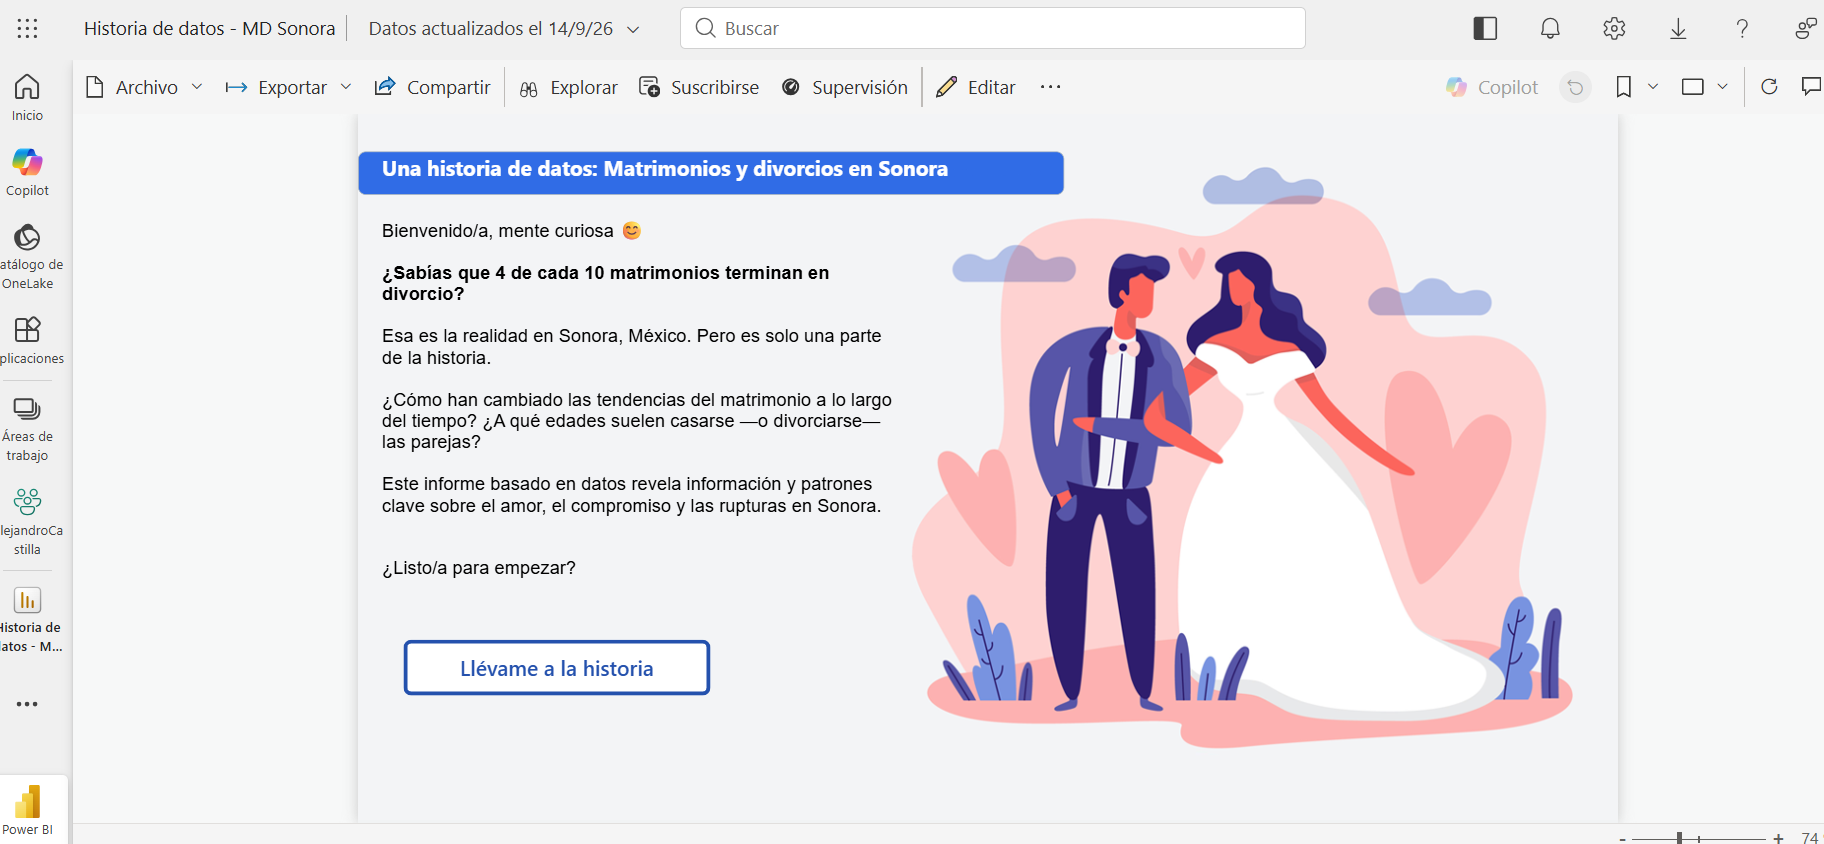
Task: Open notifications bell
Action: [x=1550, y=28]
